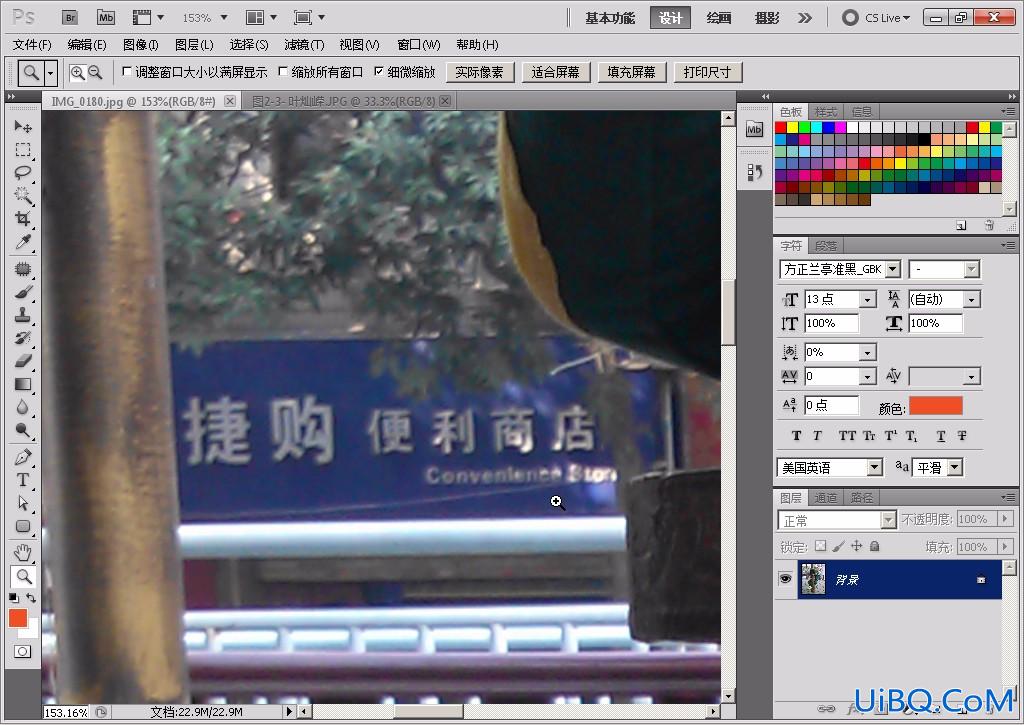Select the History Brush tool
Image resolution: width=1024 pixels, height=725 pixels.
tap(23, 338)
